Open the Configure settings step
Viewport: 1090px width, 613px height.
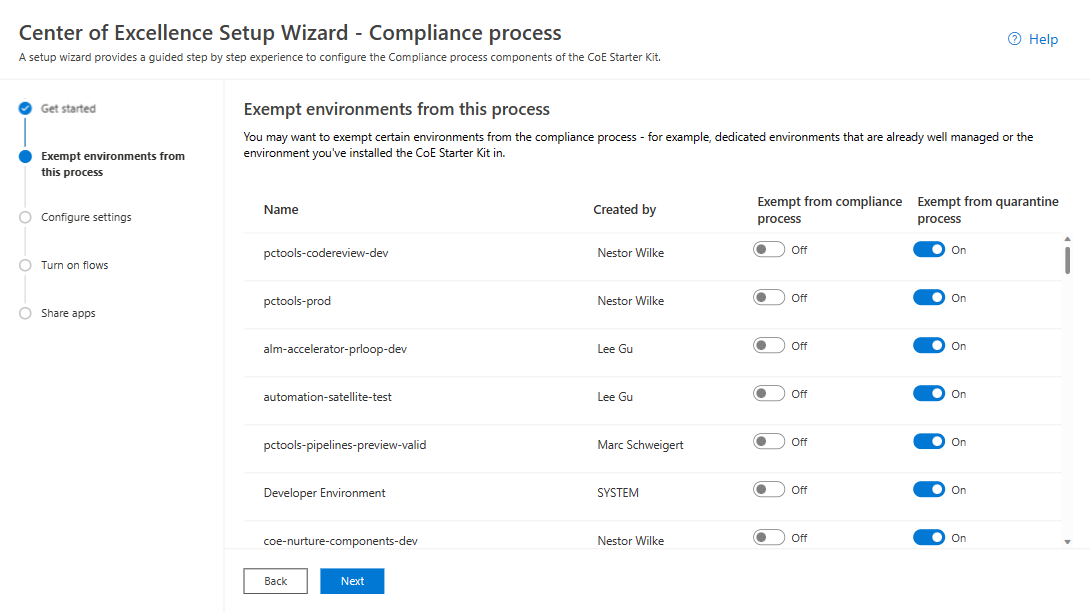tap(86, 217)
